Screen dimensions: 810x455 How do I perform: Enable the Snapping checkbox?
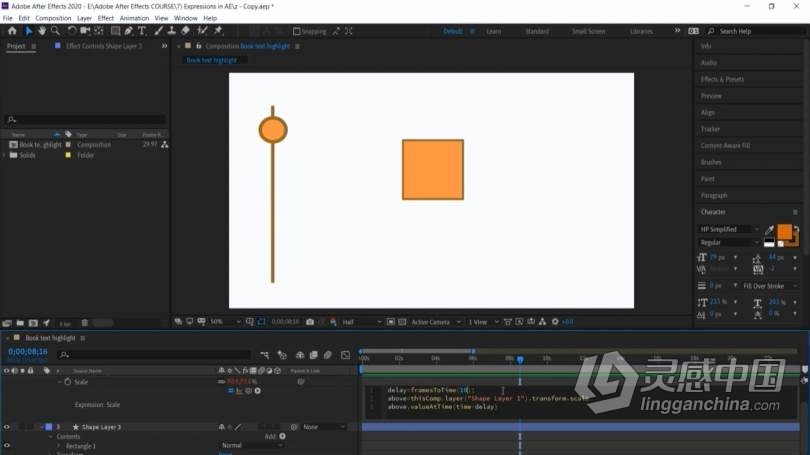(297, 32)
